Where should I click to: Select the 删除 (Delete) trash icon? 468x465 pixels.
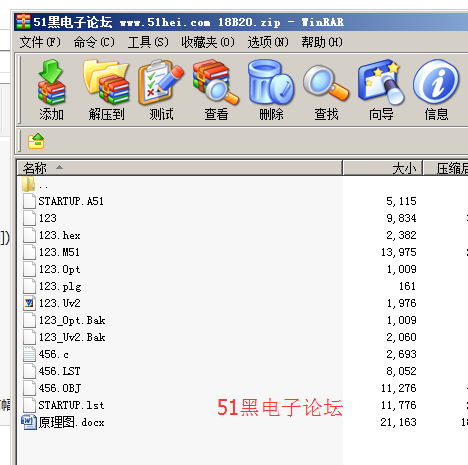[271, 90]
